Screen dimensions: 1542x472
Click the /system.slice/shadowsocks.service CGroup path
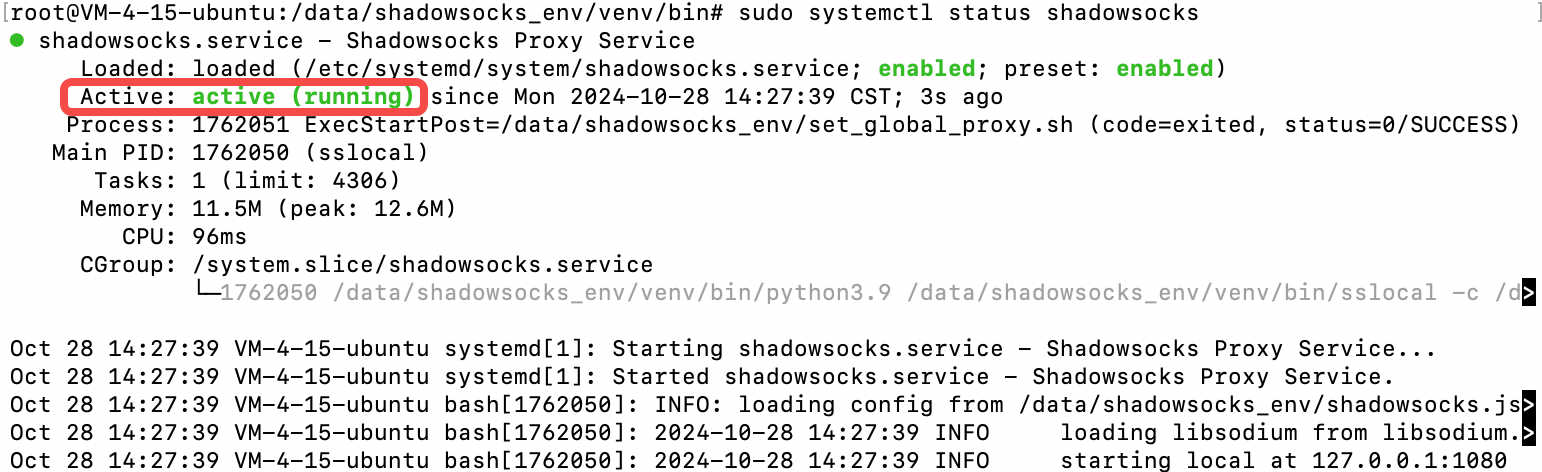(x=422, y=265)
